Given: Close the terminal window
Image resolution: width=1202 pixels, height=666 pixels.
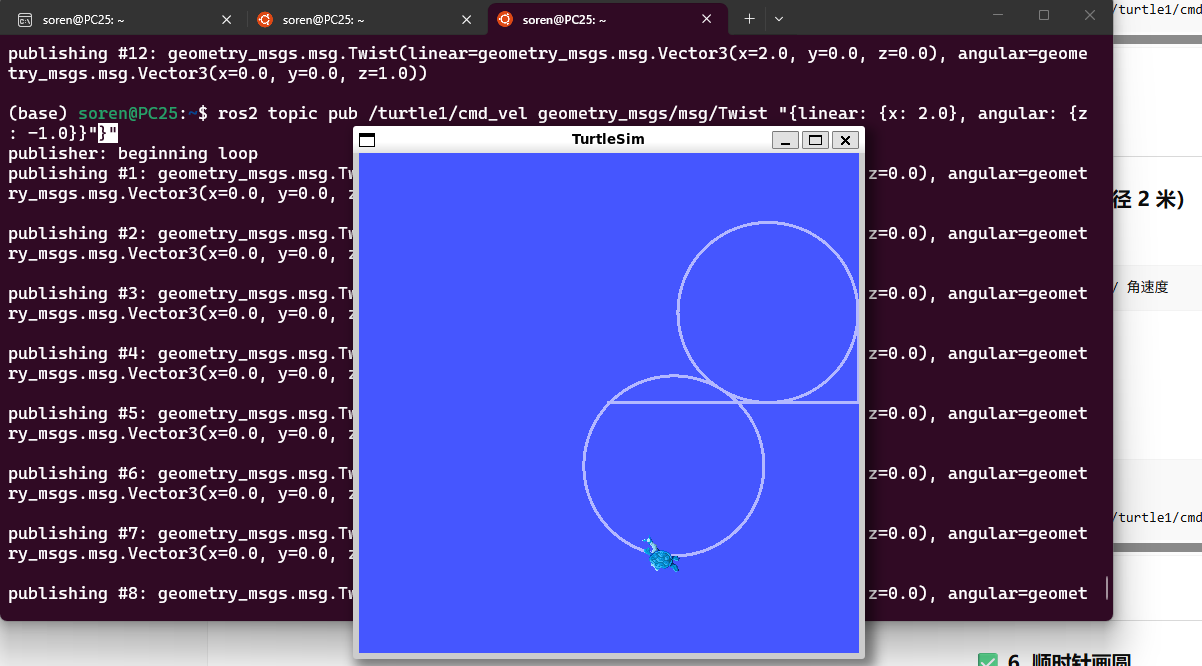Looking at the screenshot, I should point(1090,15).
